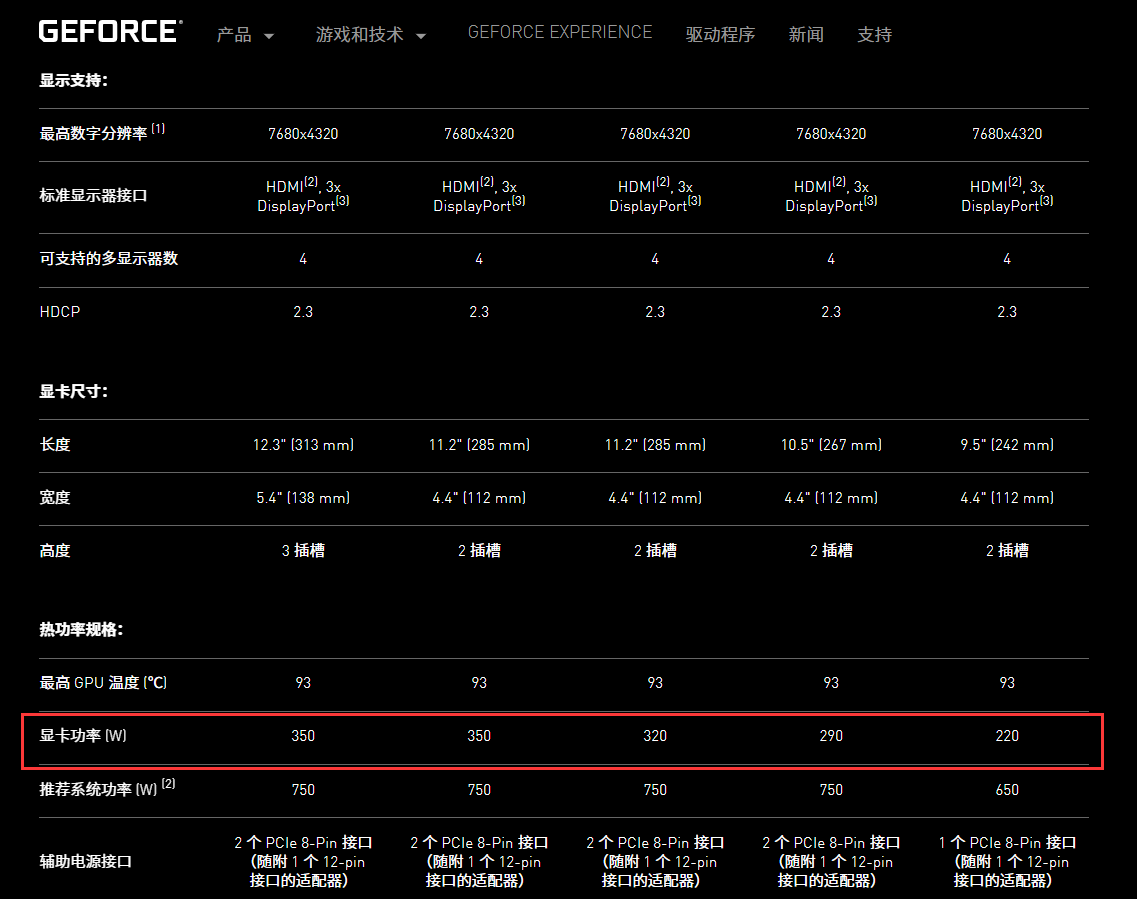This screenshot has width=1137, height=899.
Task: Expand the 产品 dropdown arrow
Action: (x=269, y=36)
